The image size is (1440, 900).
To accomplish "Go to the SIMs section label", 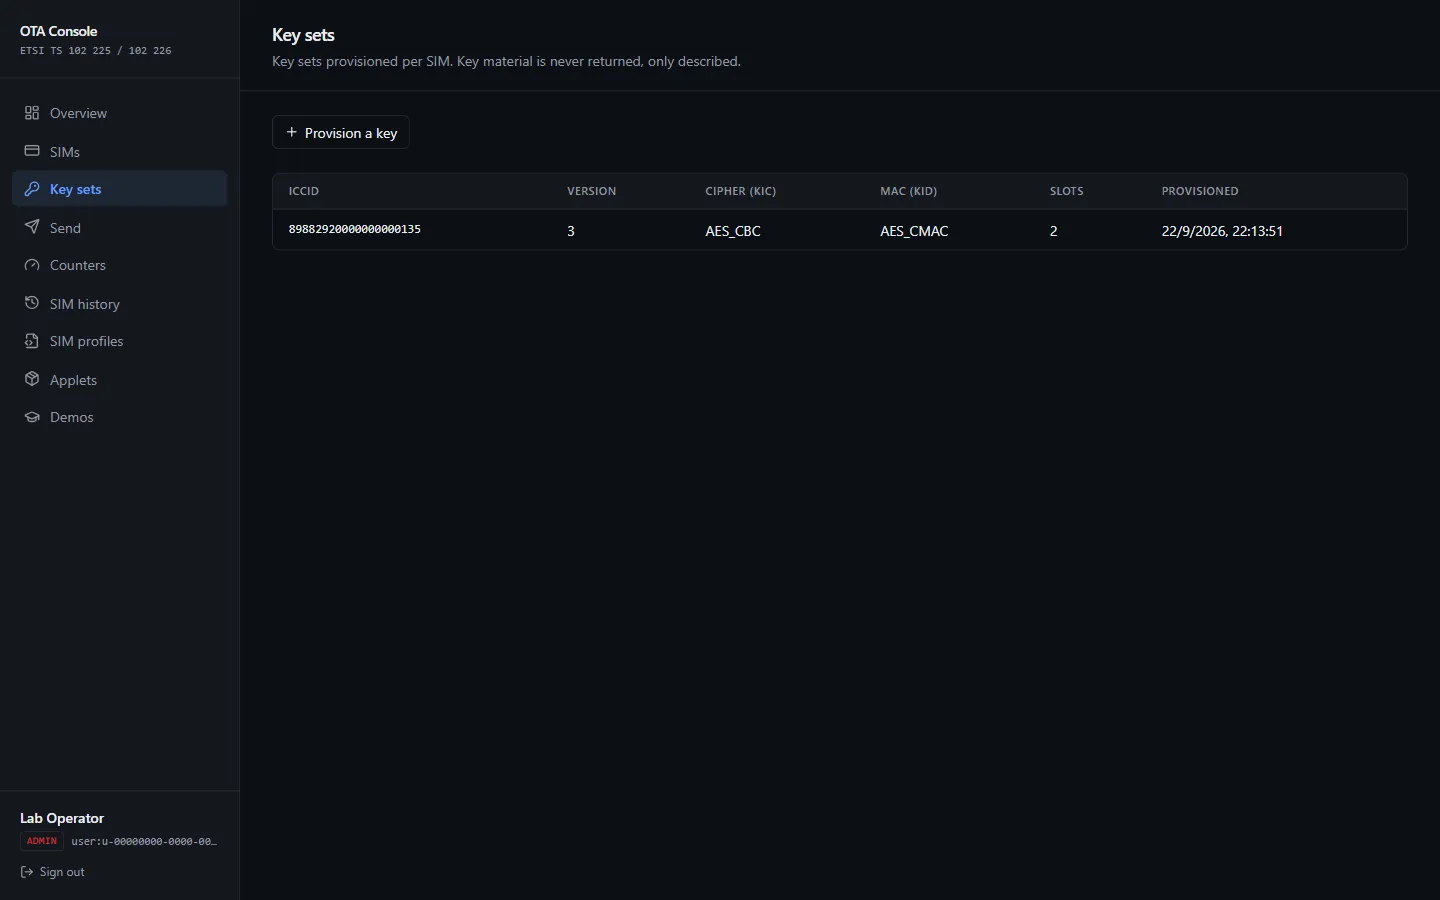I will coord(65,152).
